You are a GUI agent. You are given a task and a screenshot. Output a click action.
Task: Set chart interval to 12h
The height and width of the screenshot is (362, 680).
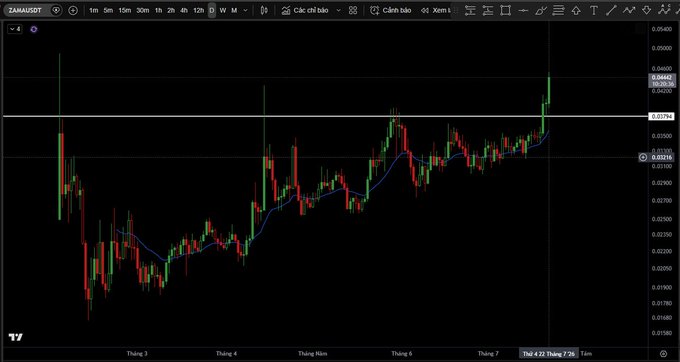(x=198, y=10)
